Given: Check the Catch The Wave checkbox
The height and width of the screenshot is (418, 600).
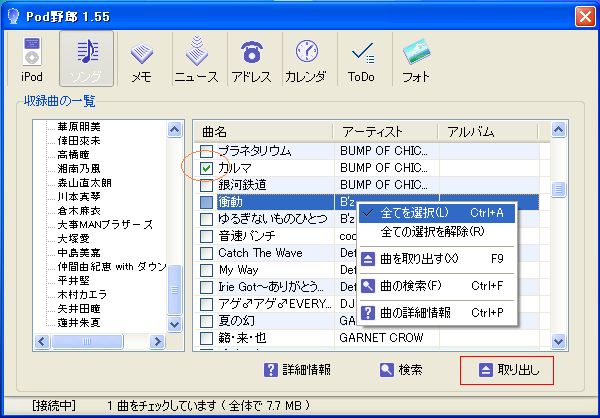Looking at the screenshot, I should [207, 253].
